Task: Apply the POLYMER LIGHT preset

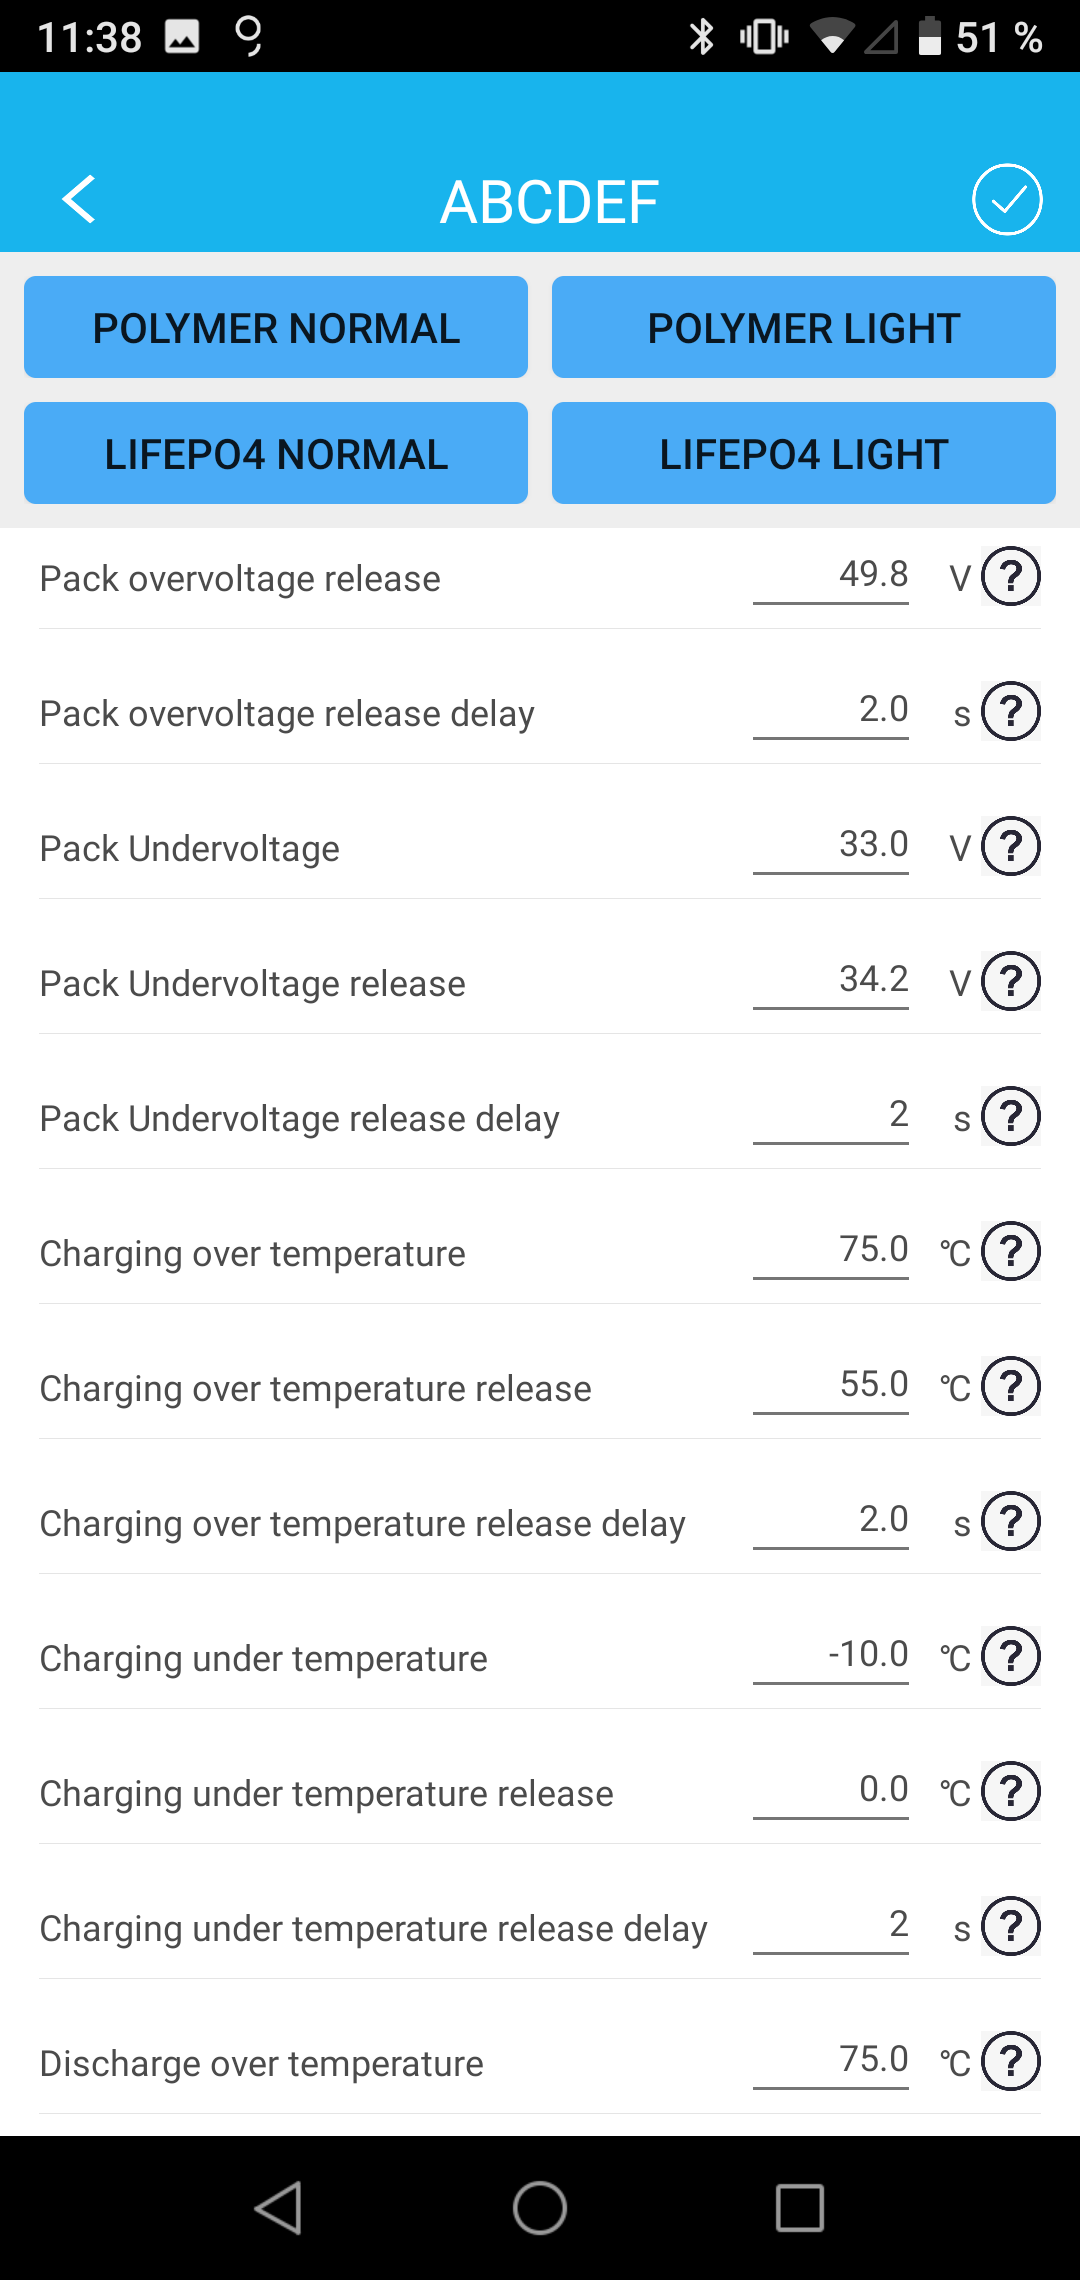Action: click(804, 327)
